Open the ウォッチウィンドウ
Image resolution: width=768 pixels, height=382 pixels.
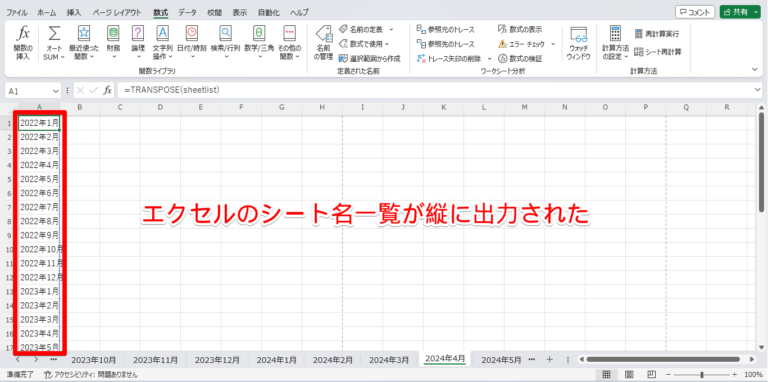tap(579, 43)
